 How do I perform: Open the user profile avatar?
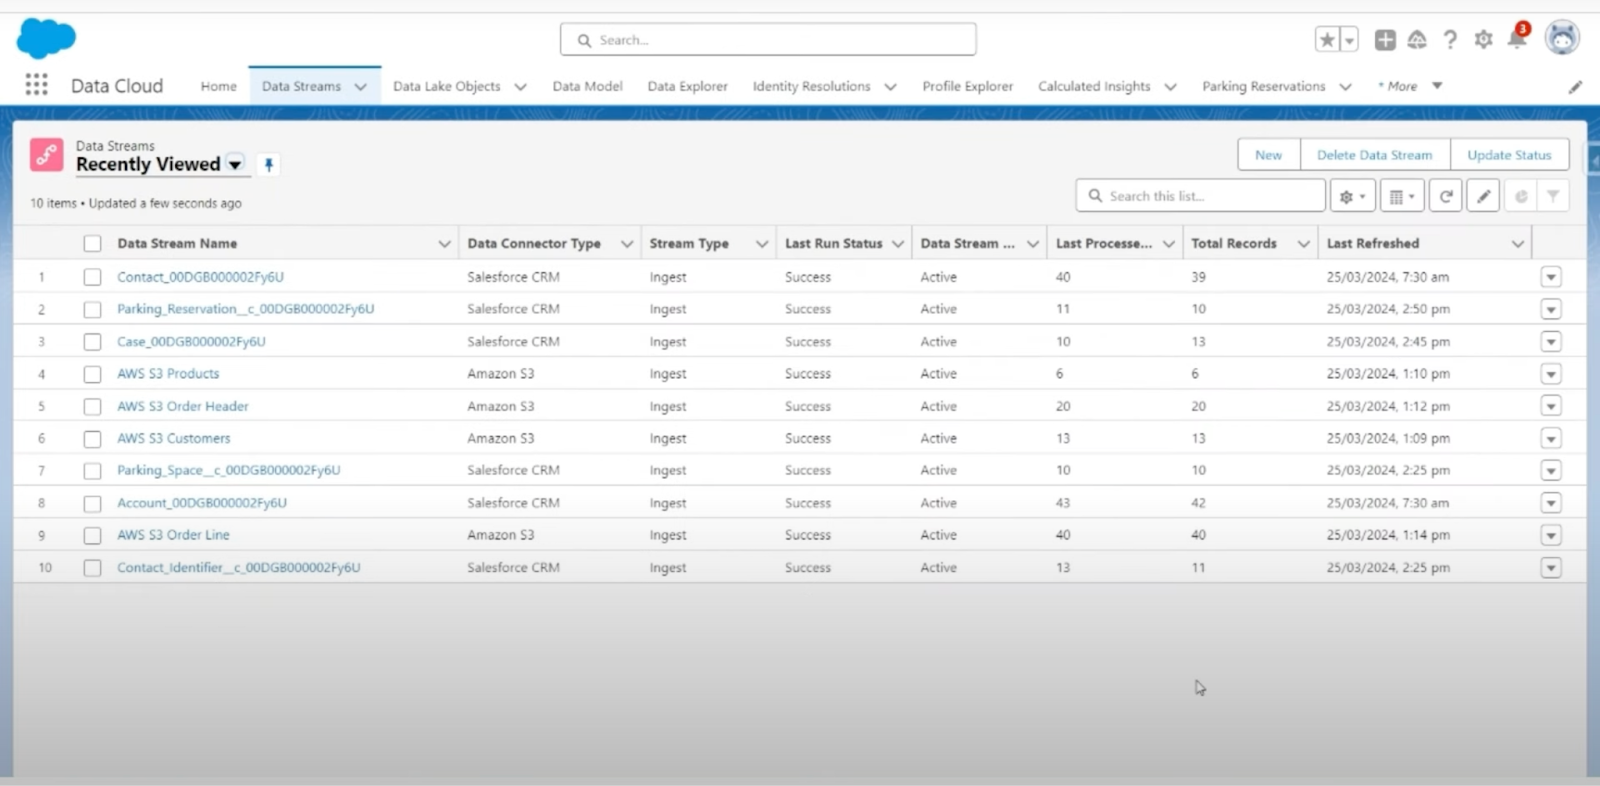1562,39
